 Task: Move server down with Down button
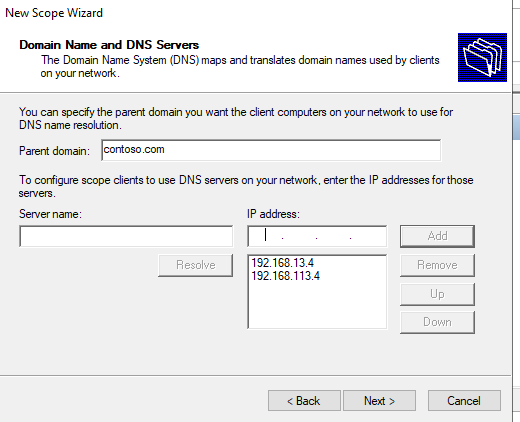tap(437, 322)
